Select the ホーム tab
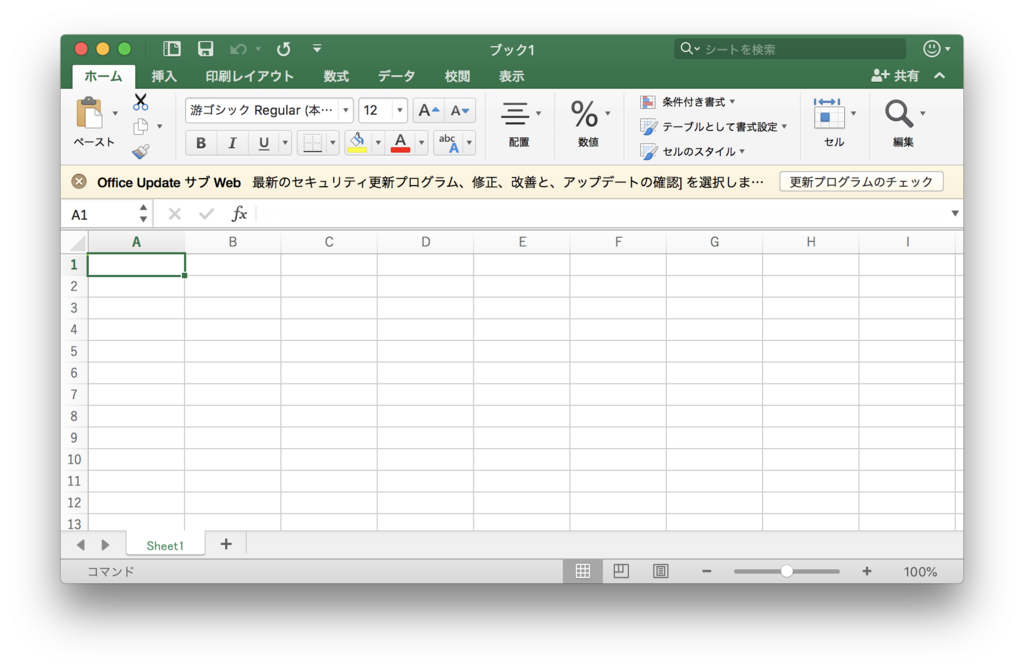Viewport: 1024px width, 670px height. [x=103, y=76]
